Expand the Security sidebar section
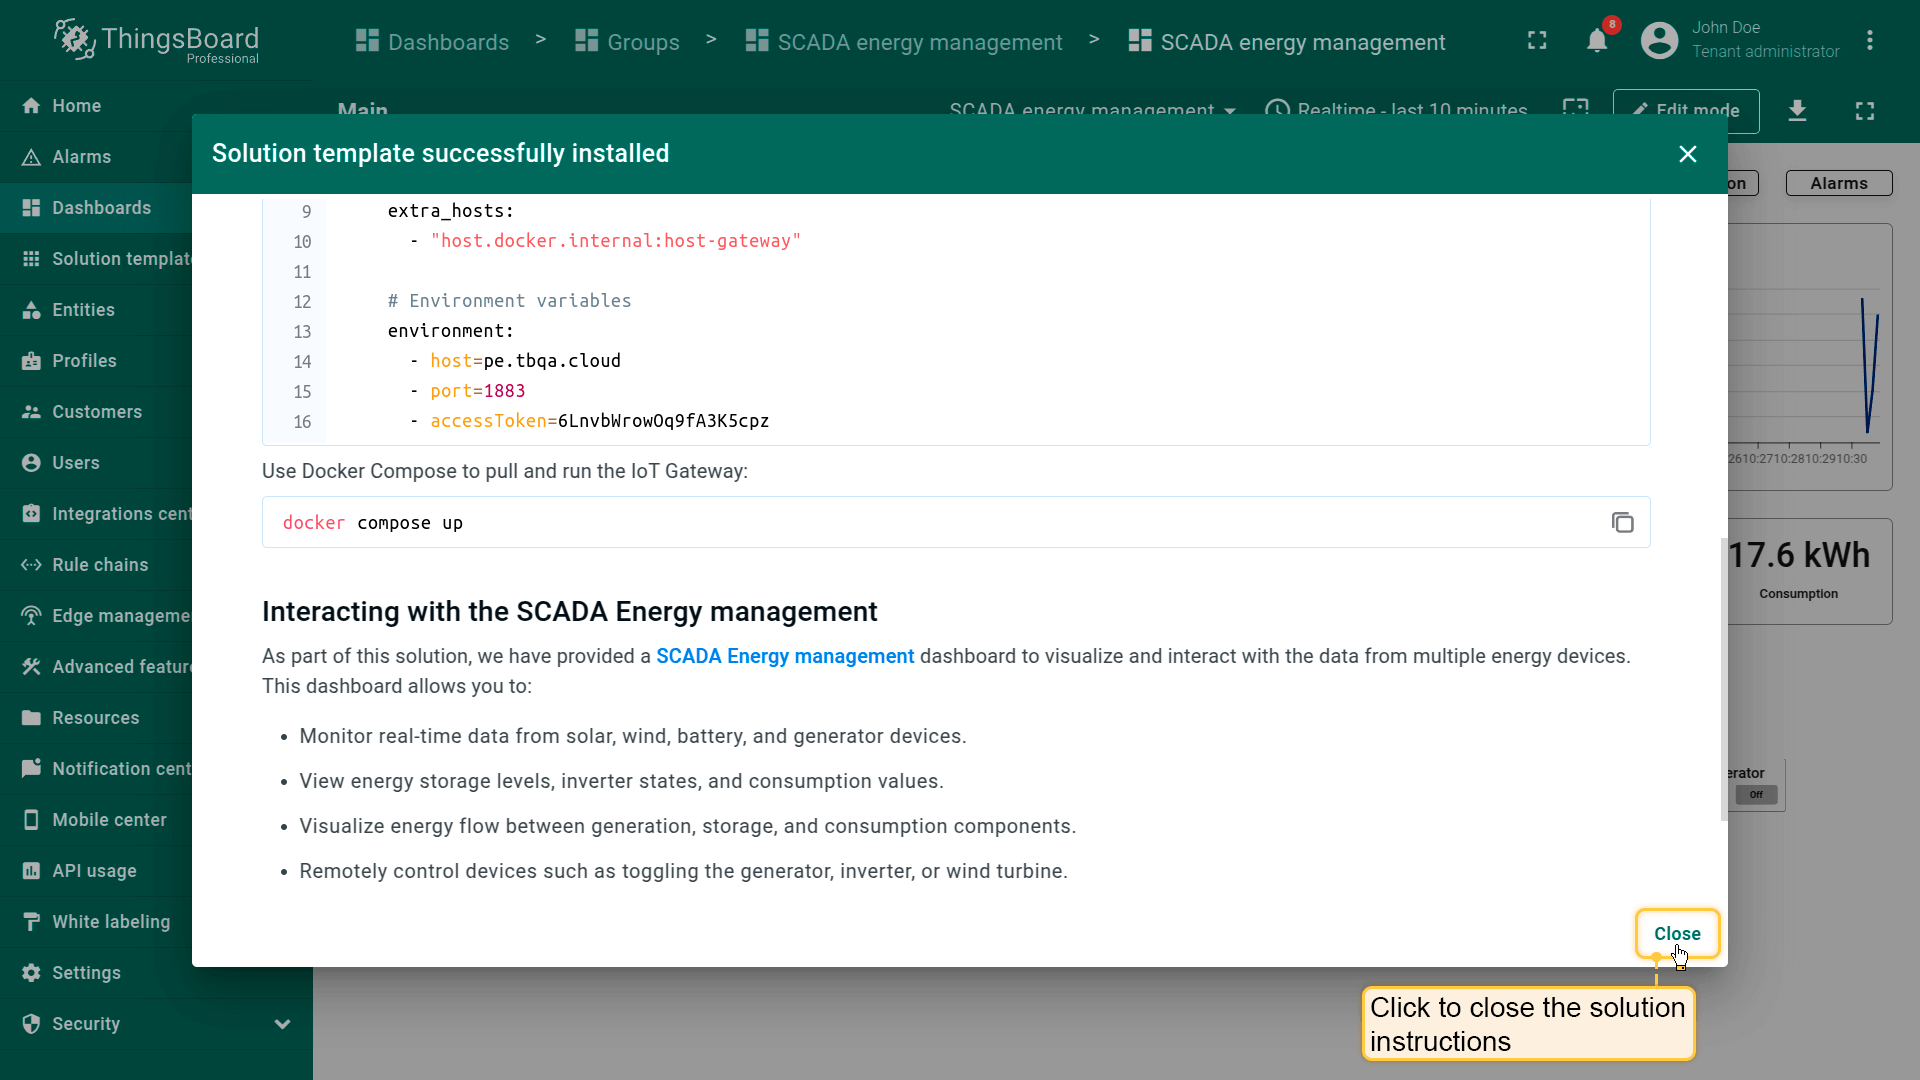Image resolution: width=1920 pixels, height=1080 pixels. point(282,1024)
